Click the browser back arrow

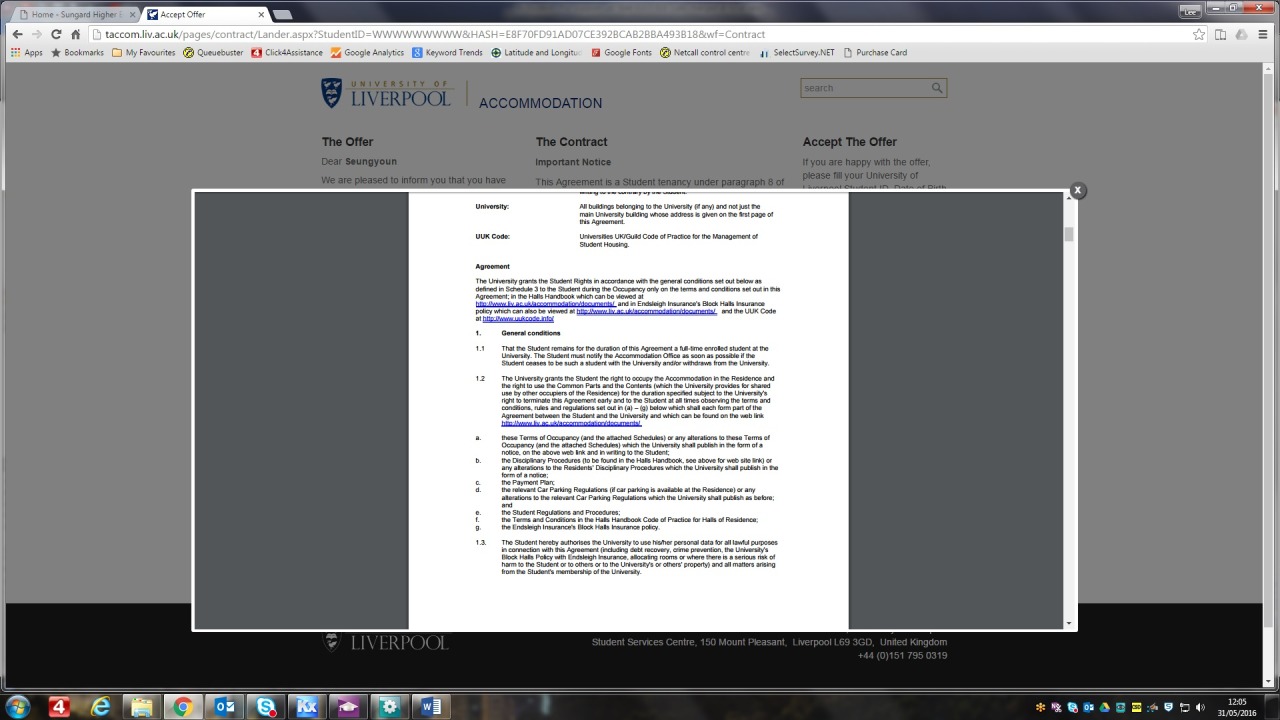(x=17, y=34)
